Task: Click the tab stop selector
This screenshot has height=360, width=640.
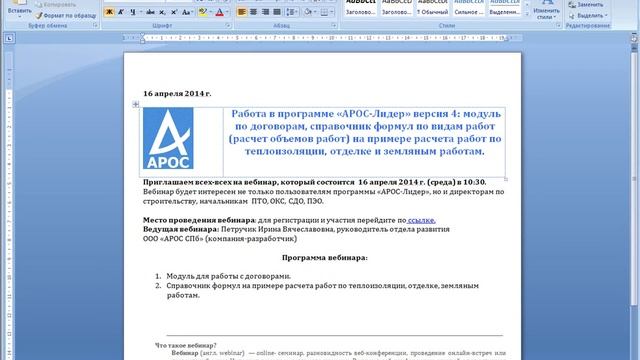Action: click(x=9, y=38)
